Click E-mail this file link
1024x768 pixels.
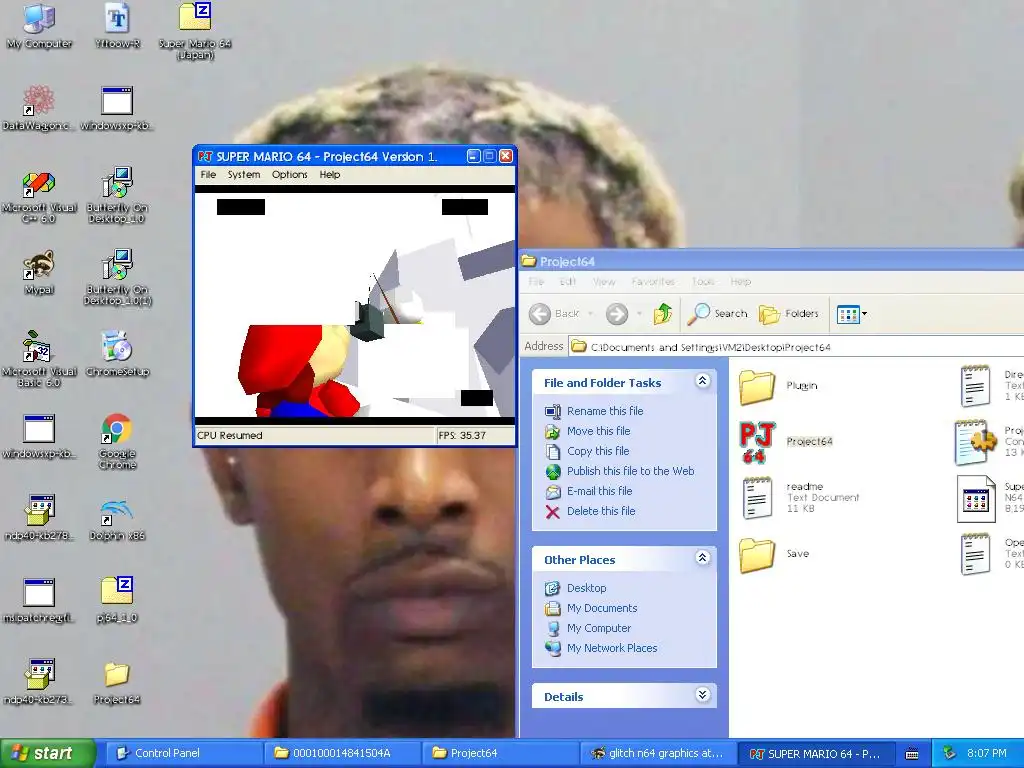click(x=599, y=491)
